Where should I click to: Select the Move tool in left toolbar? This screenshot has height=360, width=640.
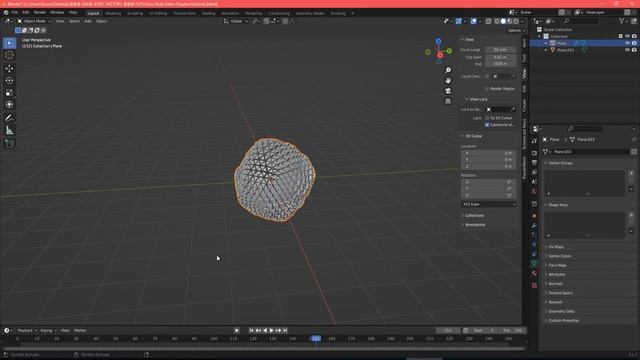point(9,68)
